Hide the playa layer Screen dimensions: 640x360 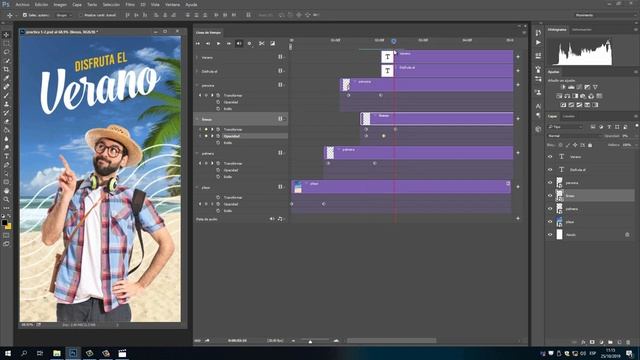coord(550,222)
